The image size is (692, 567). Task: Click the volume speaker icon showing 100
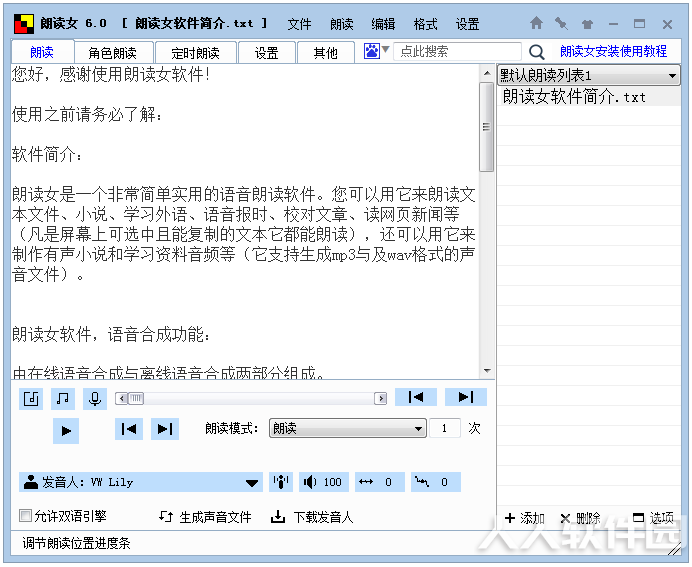(310, 482)
